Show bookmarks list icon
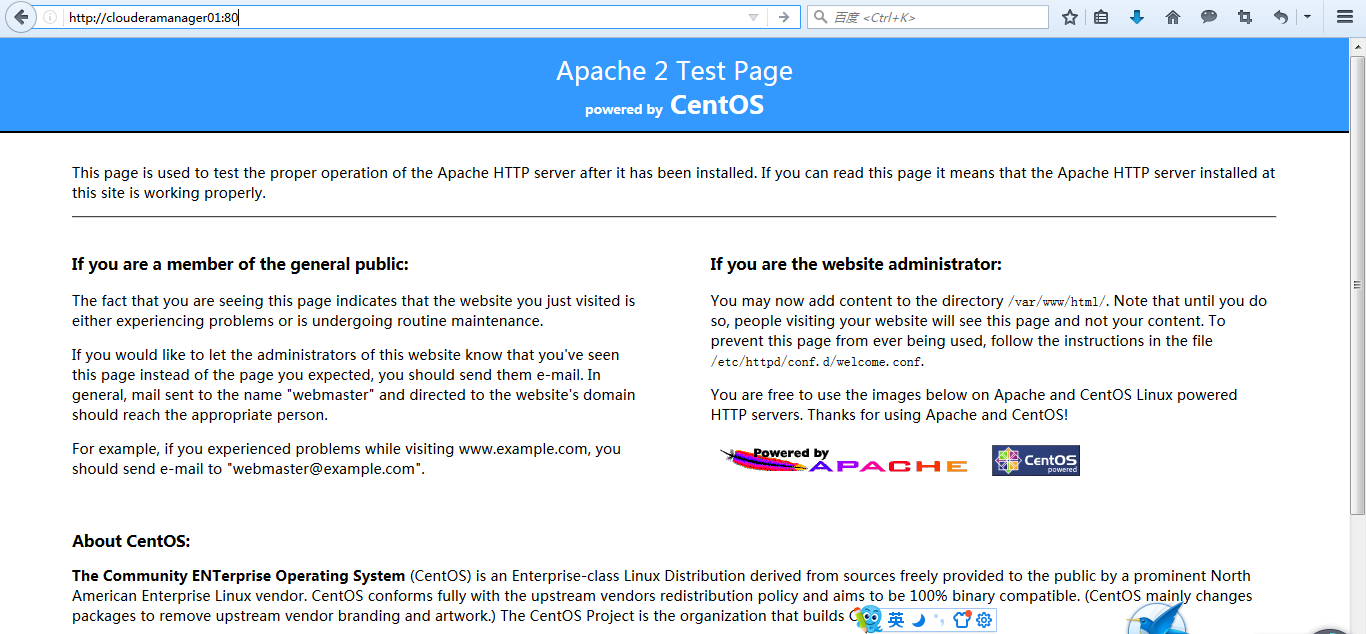The image size is (1366, 634). pos(1101,17)
